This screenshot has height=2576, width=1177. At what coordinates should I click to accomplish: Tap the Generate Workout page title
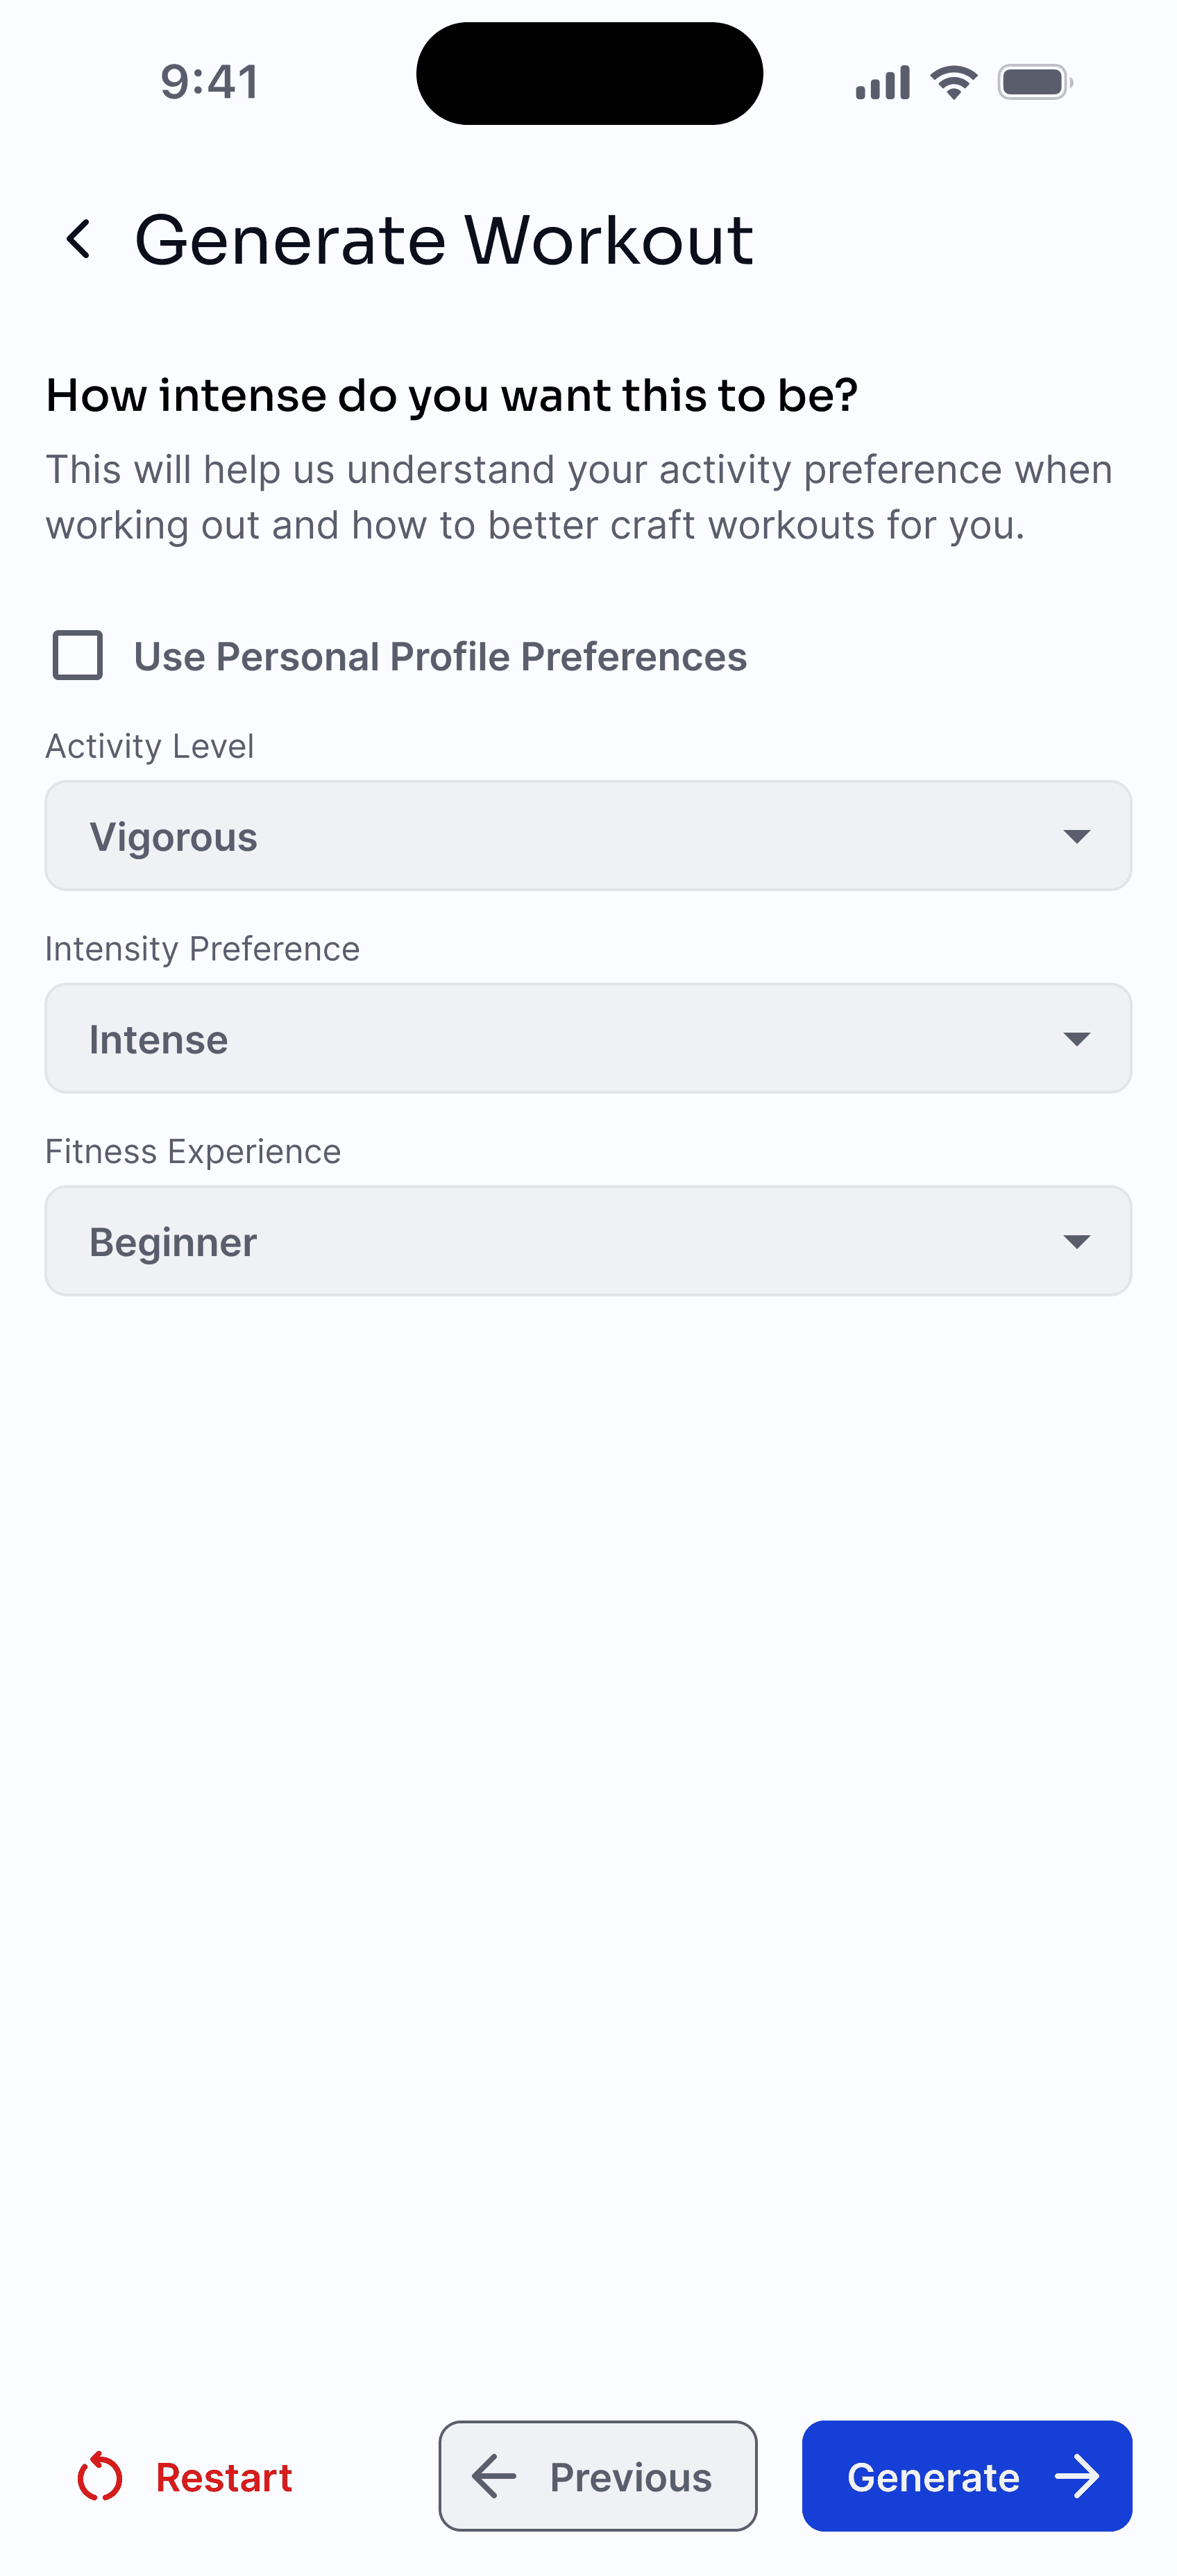pyautogui.click(x=444, y=240)
